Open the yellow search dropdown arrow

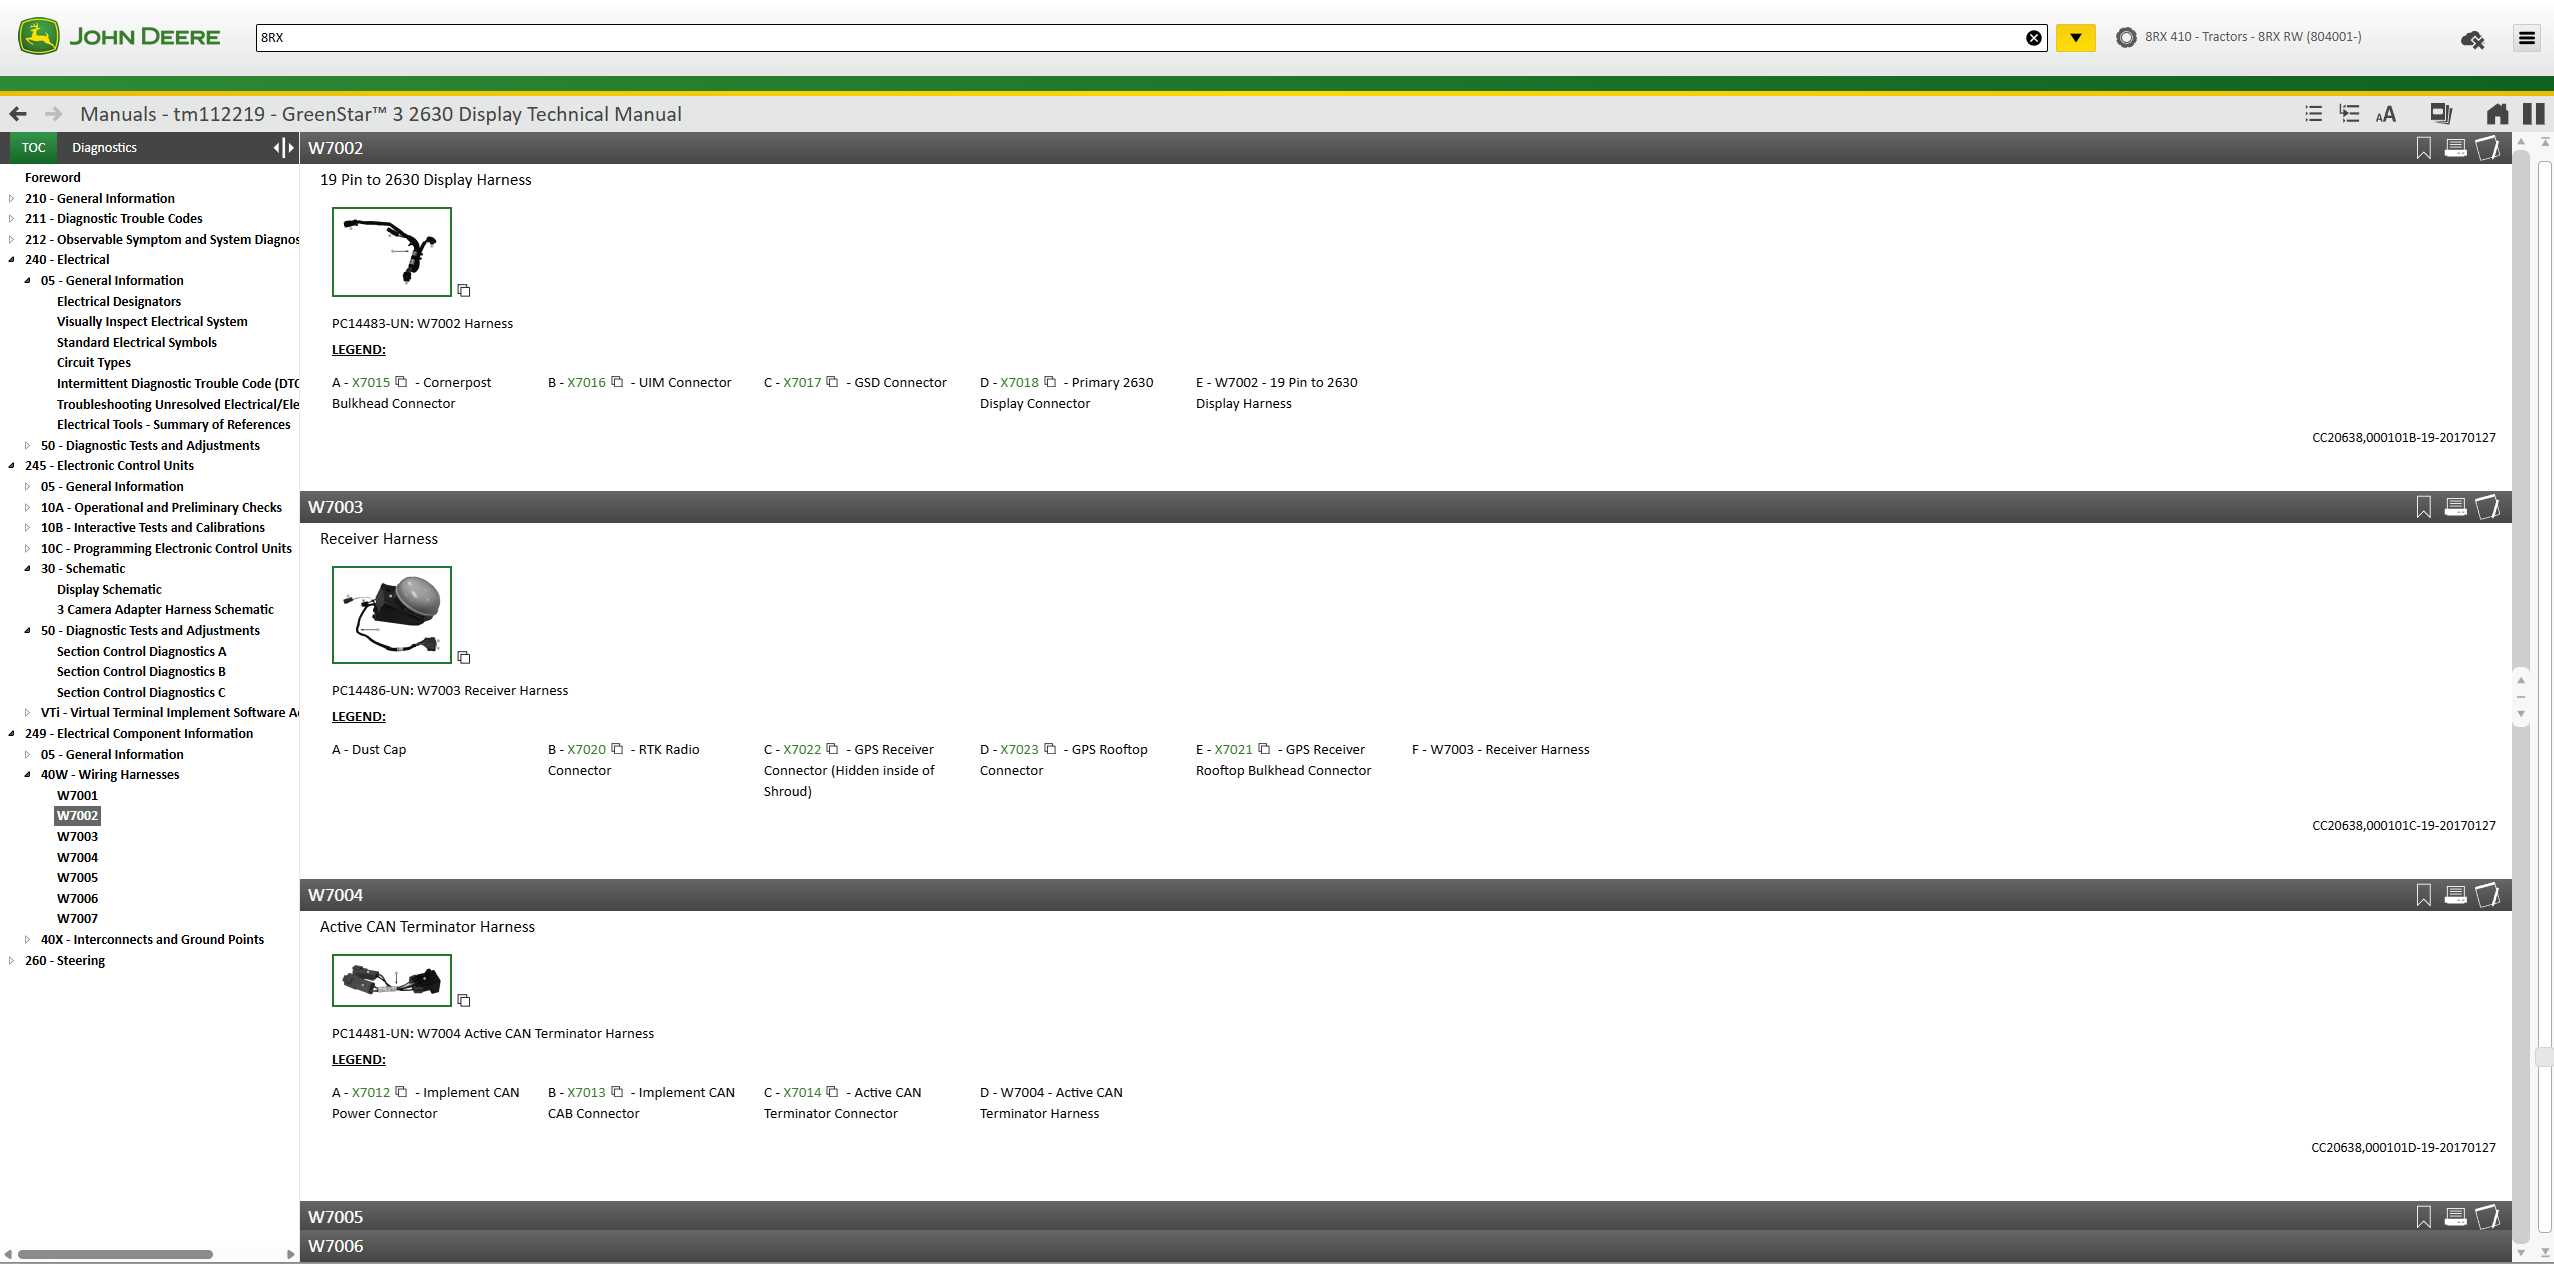tap(2075, 38)
